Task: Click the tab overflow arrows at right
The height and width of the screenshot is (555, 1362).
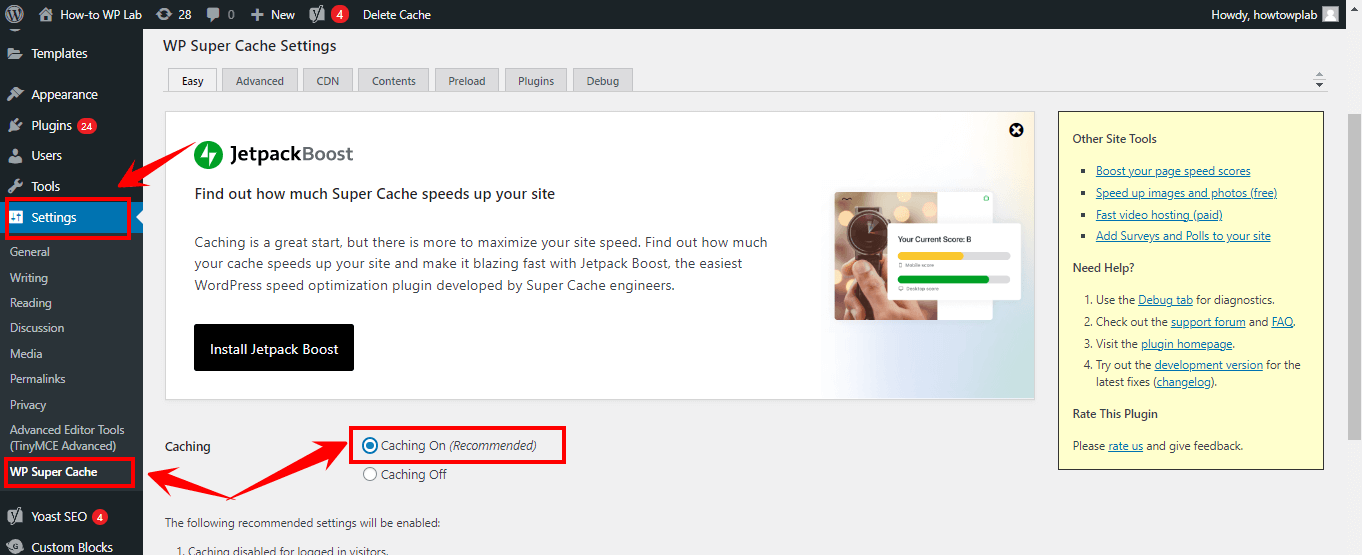Action: click(x=1319, y=80)
